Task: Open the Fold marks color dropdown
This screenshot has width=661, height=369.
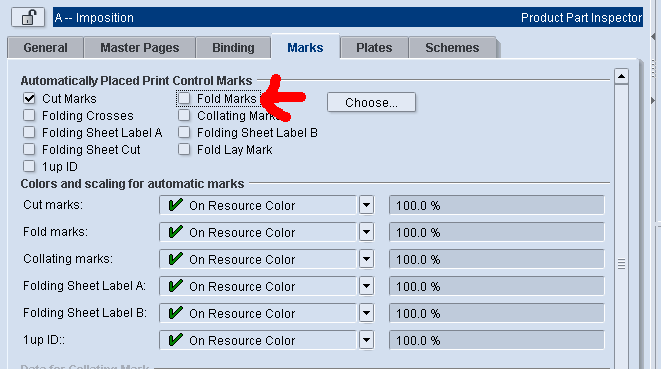Action: [366, 232]
